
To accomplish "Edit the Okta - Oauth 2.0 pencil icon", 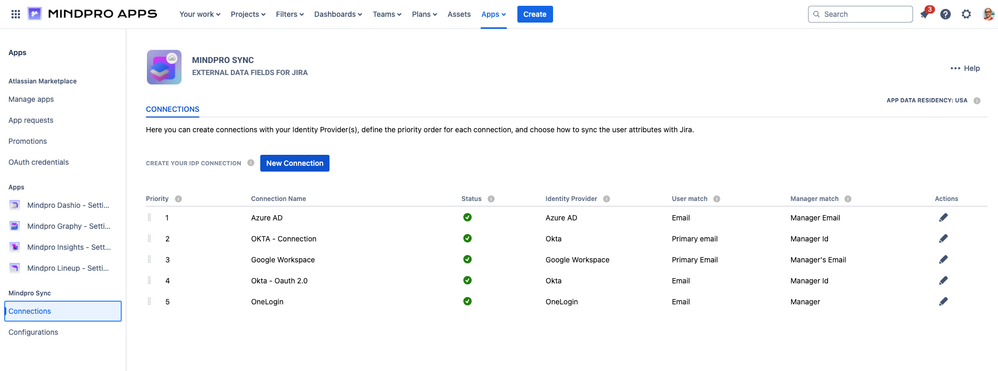I will 943,280.
